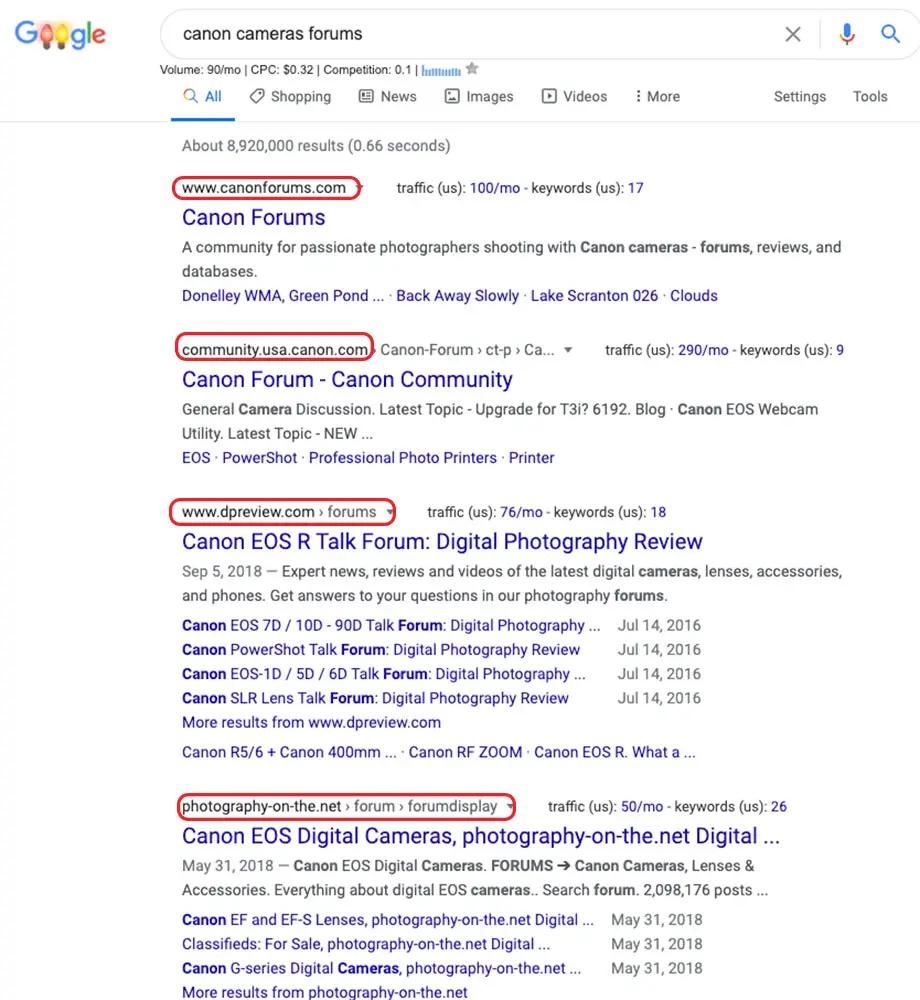Click the Volume: 90/mo keyword stats text

(286, 70)
